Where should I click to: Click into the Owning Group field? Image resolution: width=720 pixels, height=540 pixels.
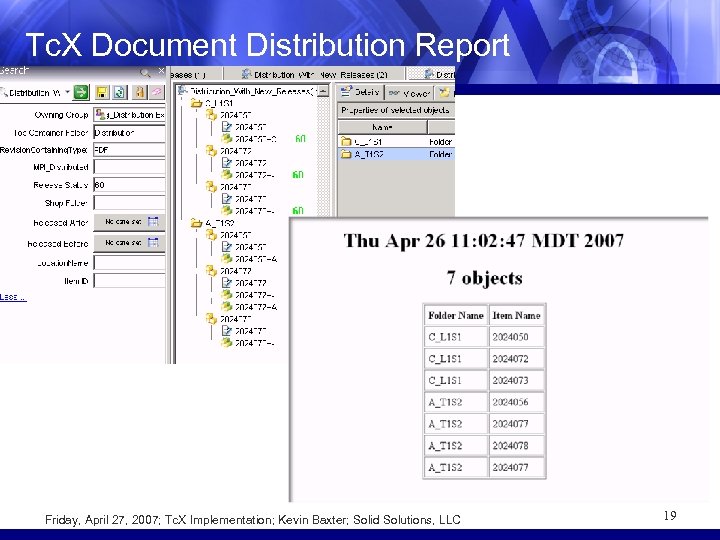pos(129,115)
